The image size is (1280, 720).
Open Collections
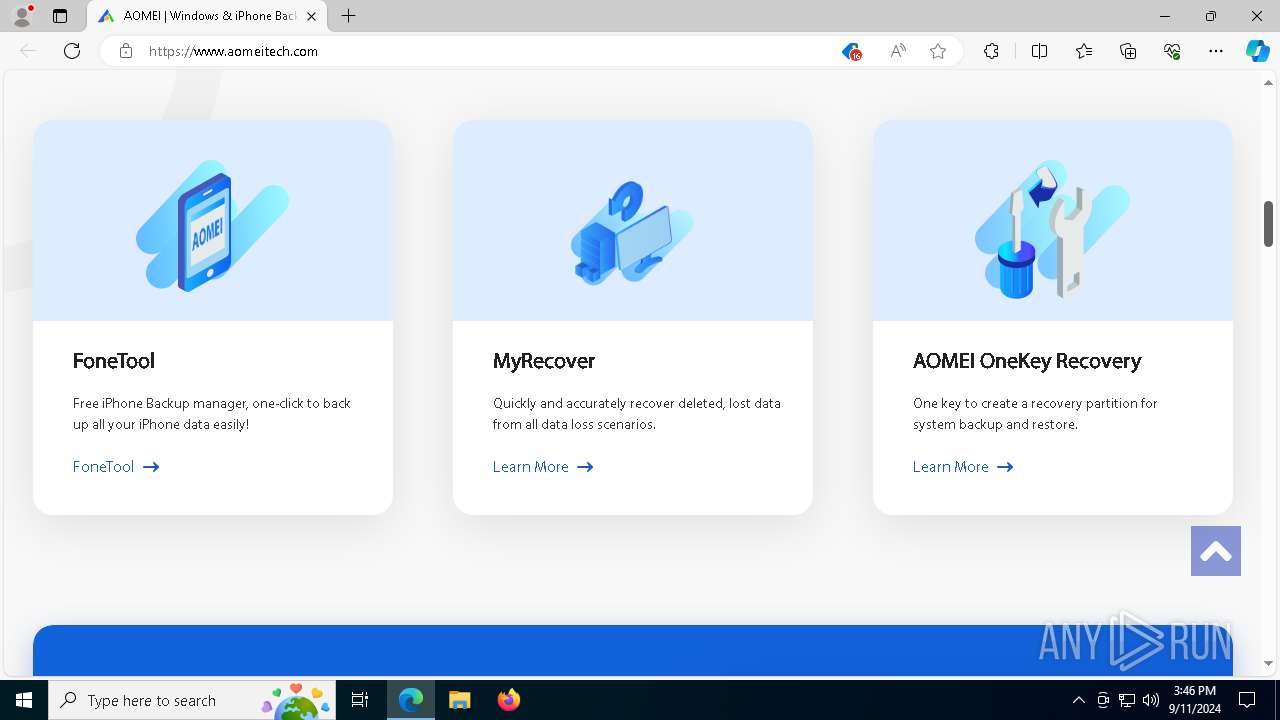click(x=1128, y=51)
